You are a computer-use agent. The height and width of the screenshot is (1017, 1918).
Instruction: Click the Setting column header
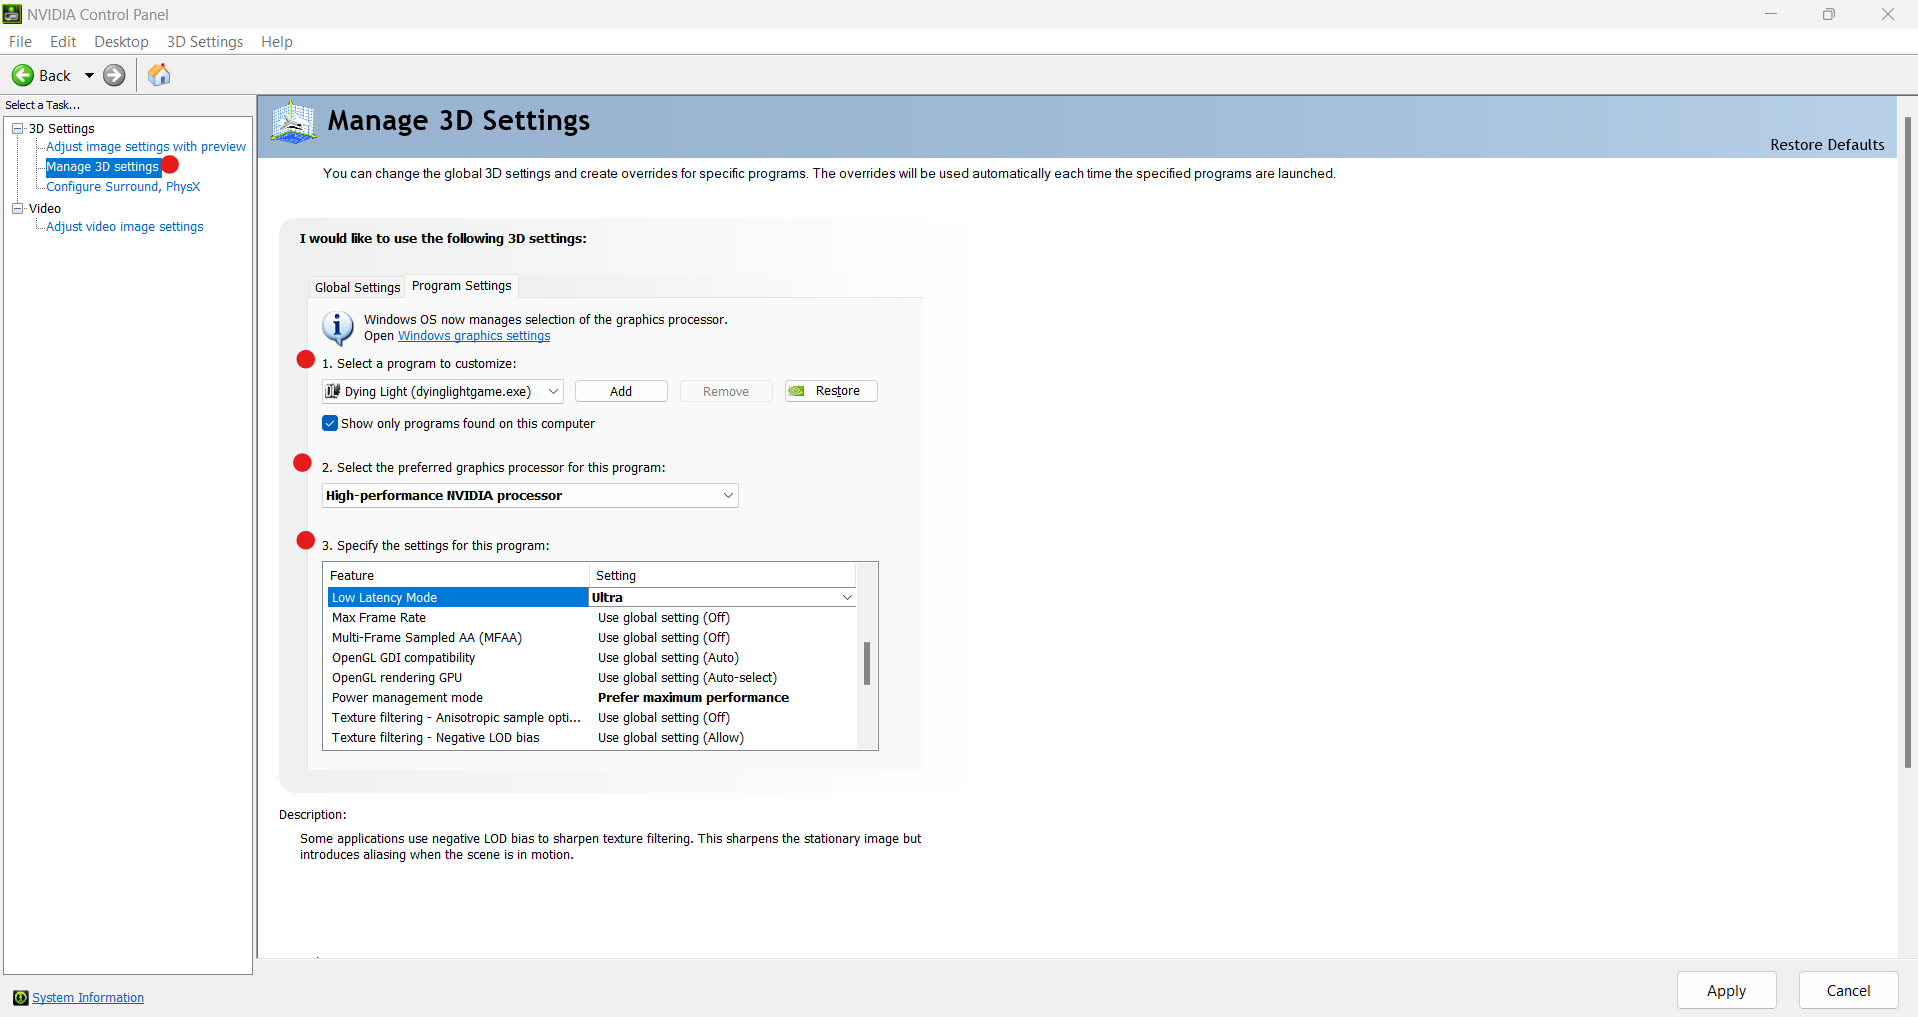tap(723, 576)
